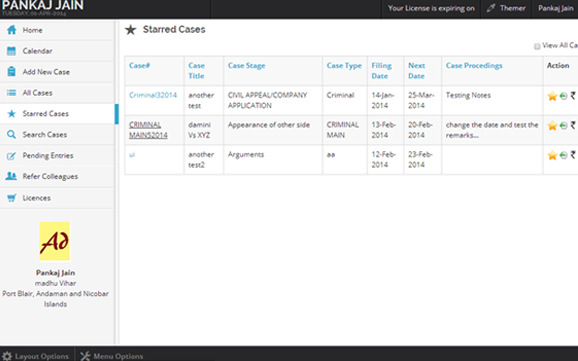Open the CRIMINAL MAIN52014 case link
The image size is (578, 361).
coord(148,130)
